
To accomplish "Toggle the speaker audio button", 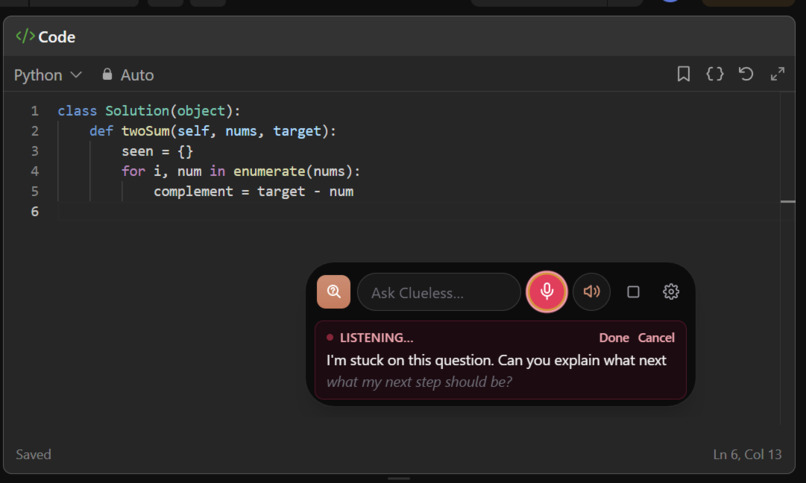I will click(x=592, y=292).
